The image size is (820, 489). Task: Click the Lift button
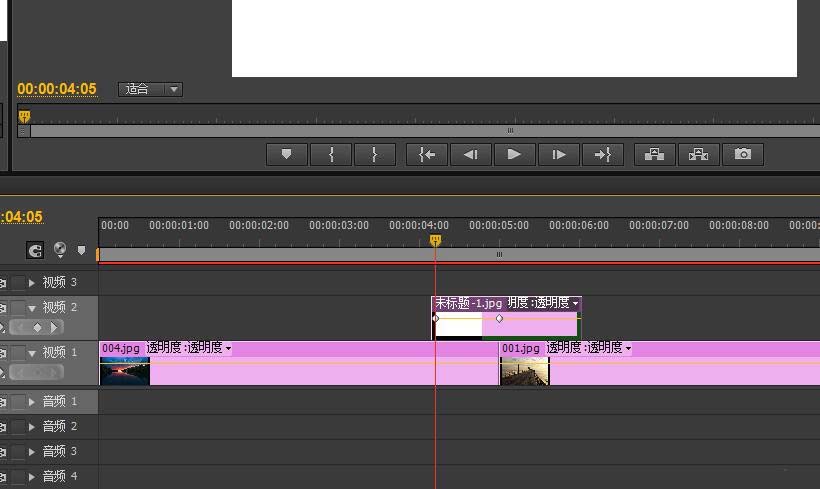(655, 154)
